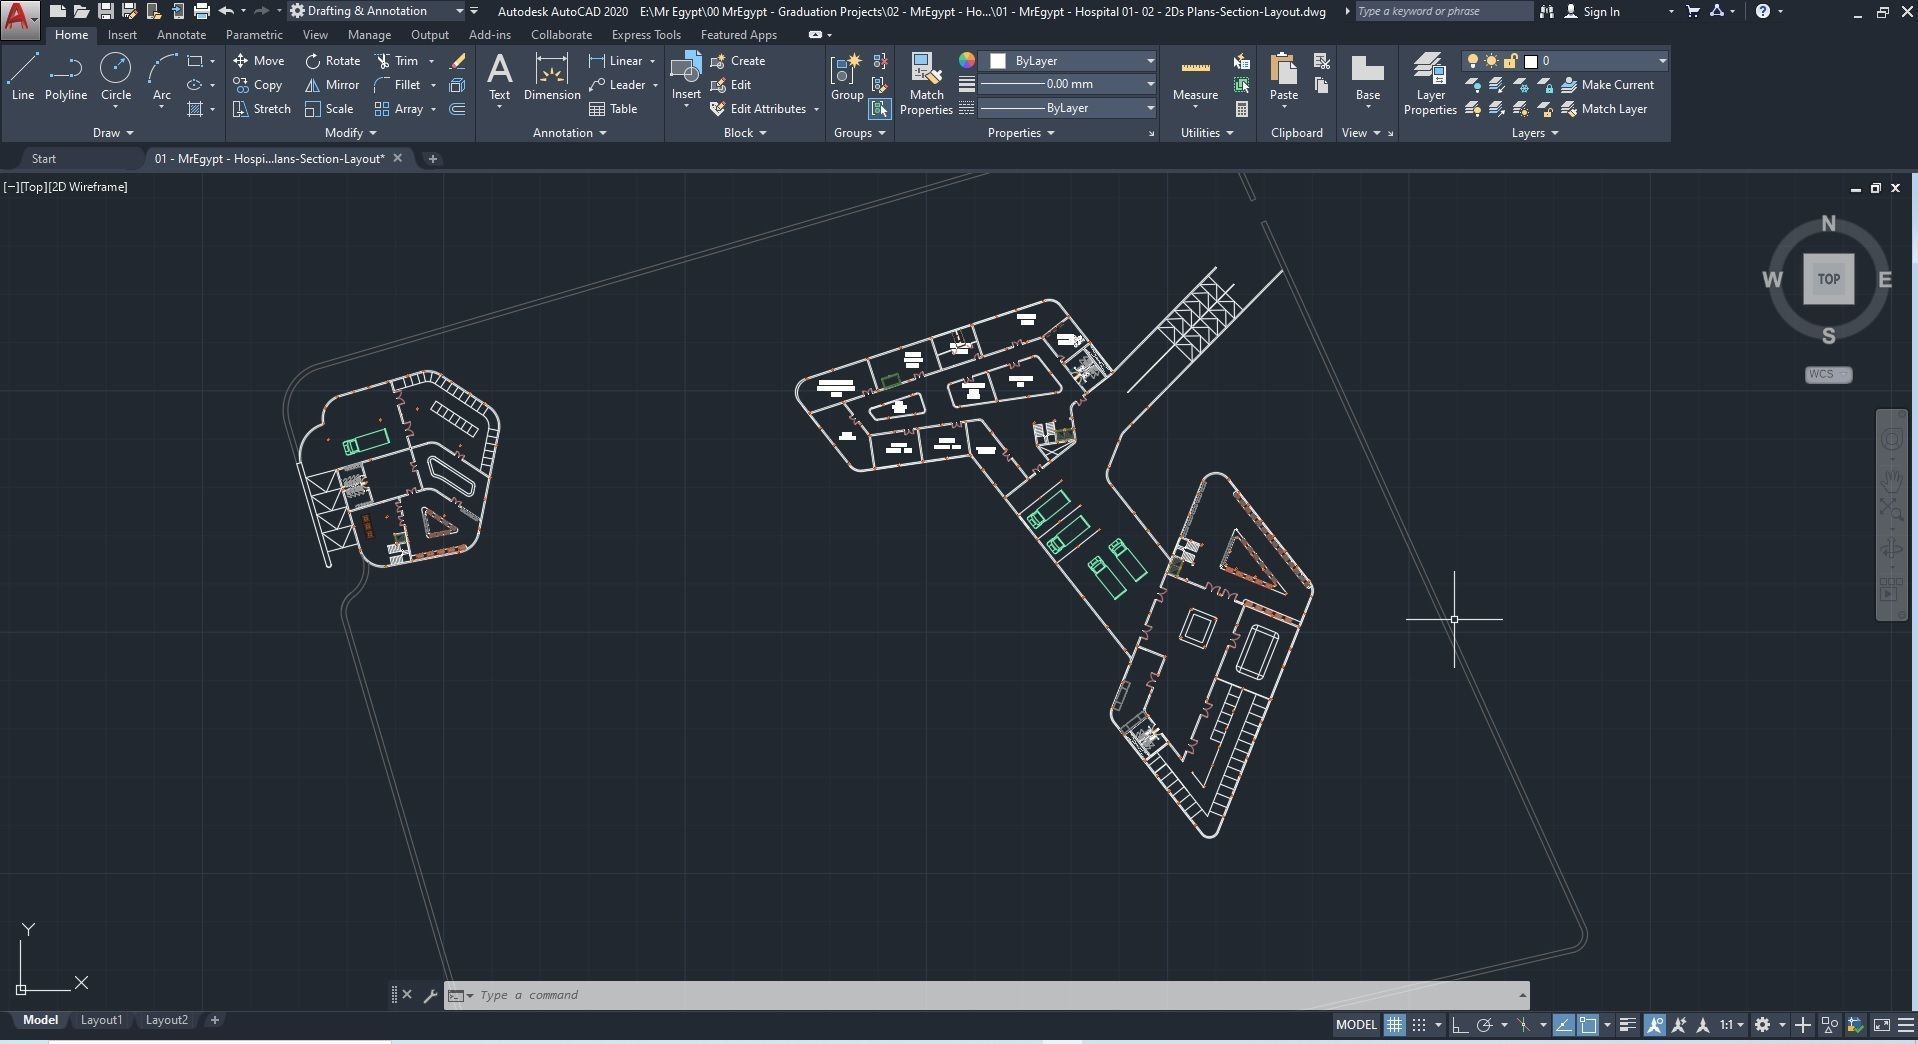Click the Match Properties tool
Image resolution: width=1918 pixels, height=1044 pixels.
925,85
